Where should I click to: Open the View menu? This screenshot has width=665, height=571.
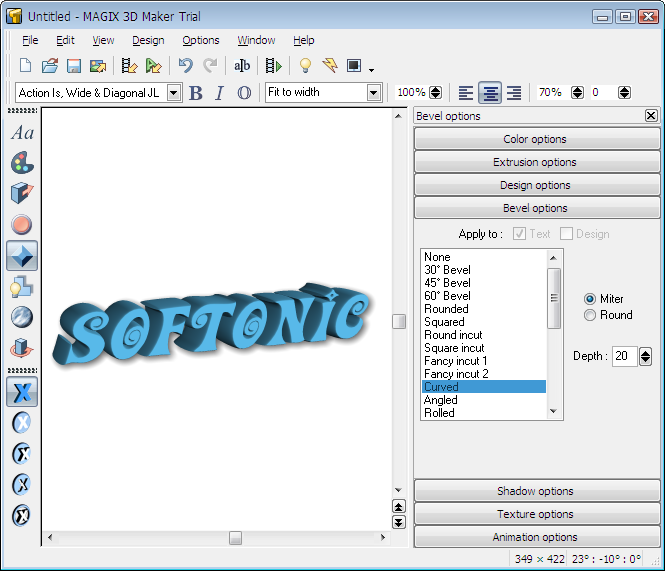[103, 40]
